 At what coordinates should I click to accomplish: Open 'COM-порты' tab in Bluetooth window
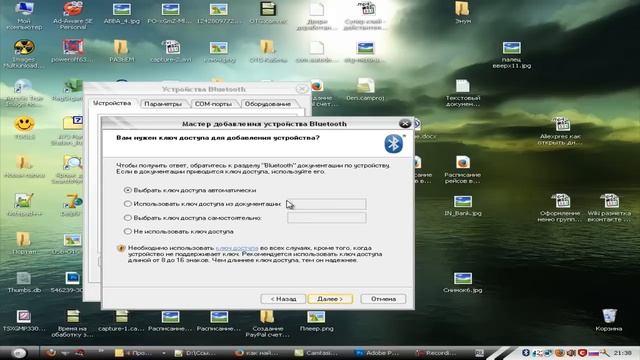[x=213, y=104]
